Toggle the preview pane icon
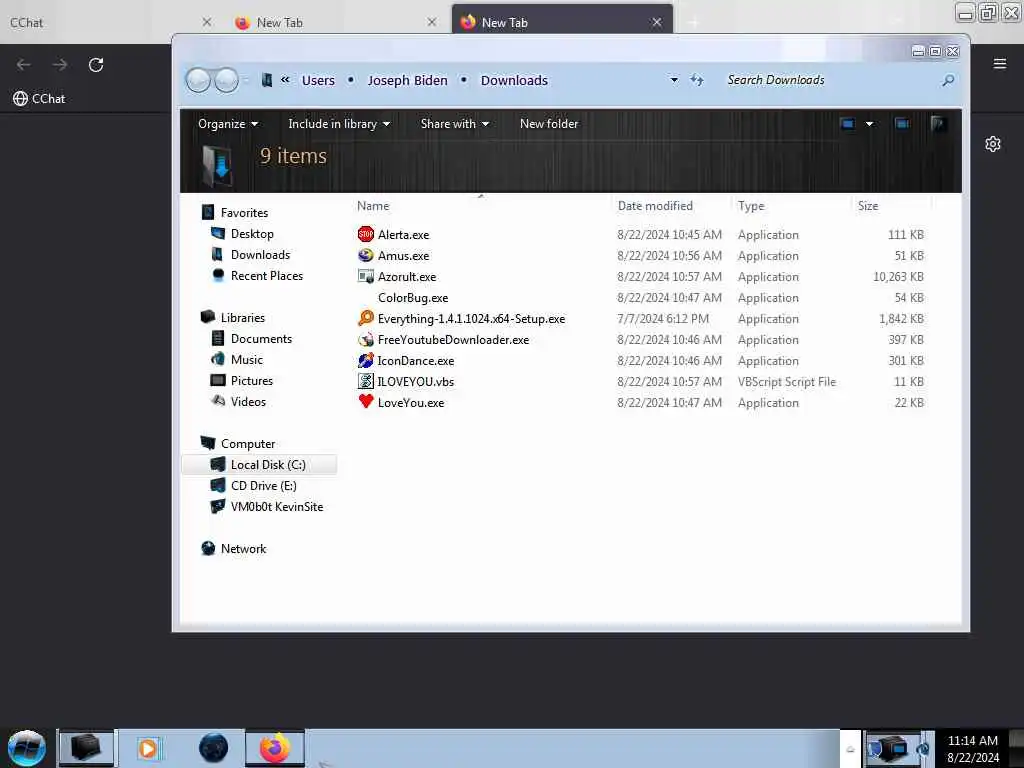The height and width of the screenshot is (768, 1024). [x=903, y=123]
